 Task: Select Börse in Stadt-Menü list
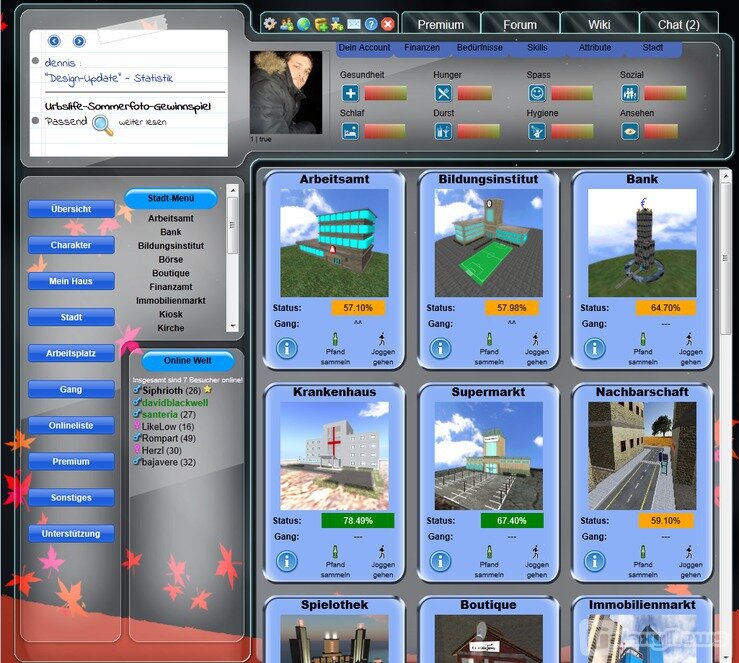pyautogui.click(x=171, y=260)
